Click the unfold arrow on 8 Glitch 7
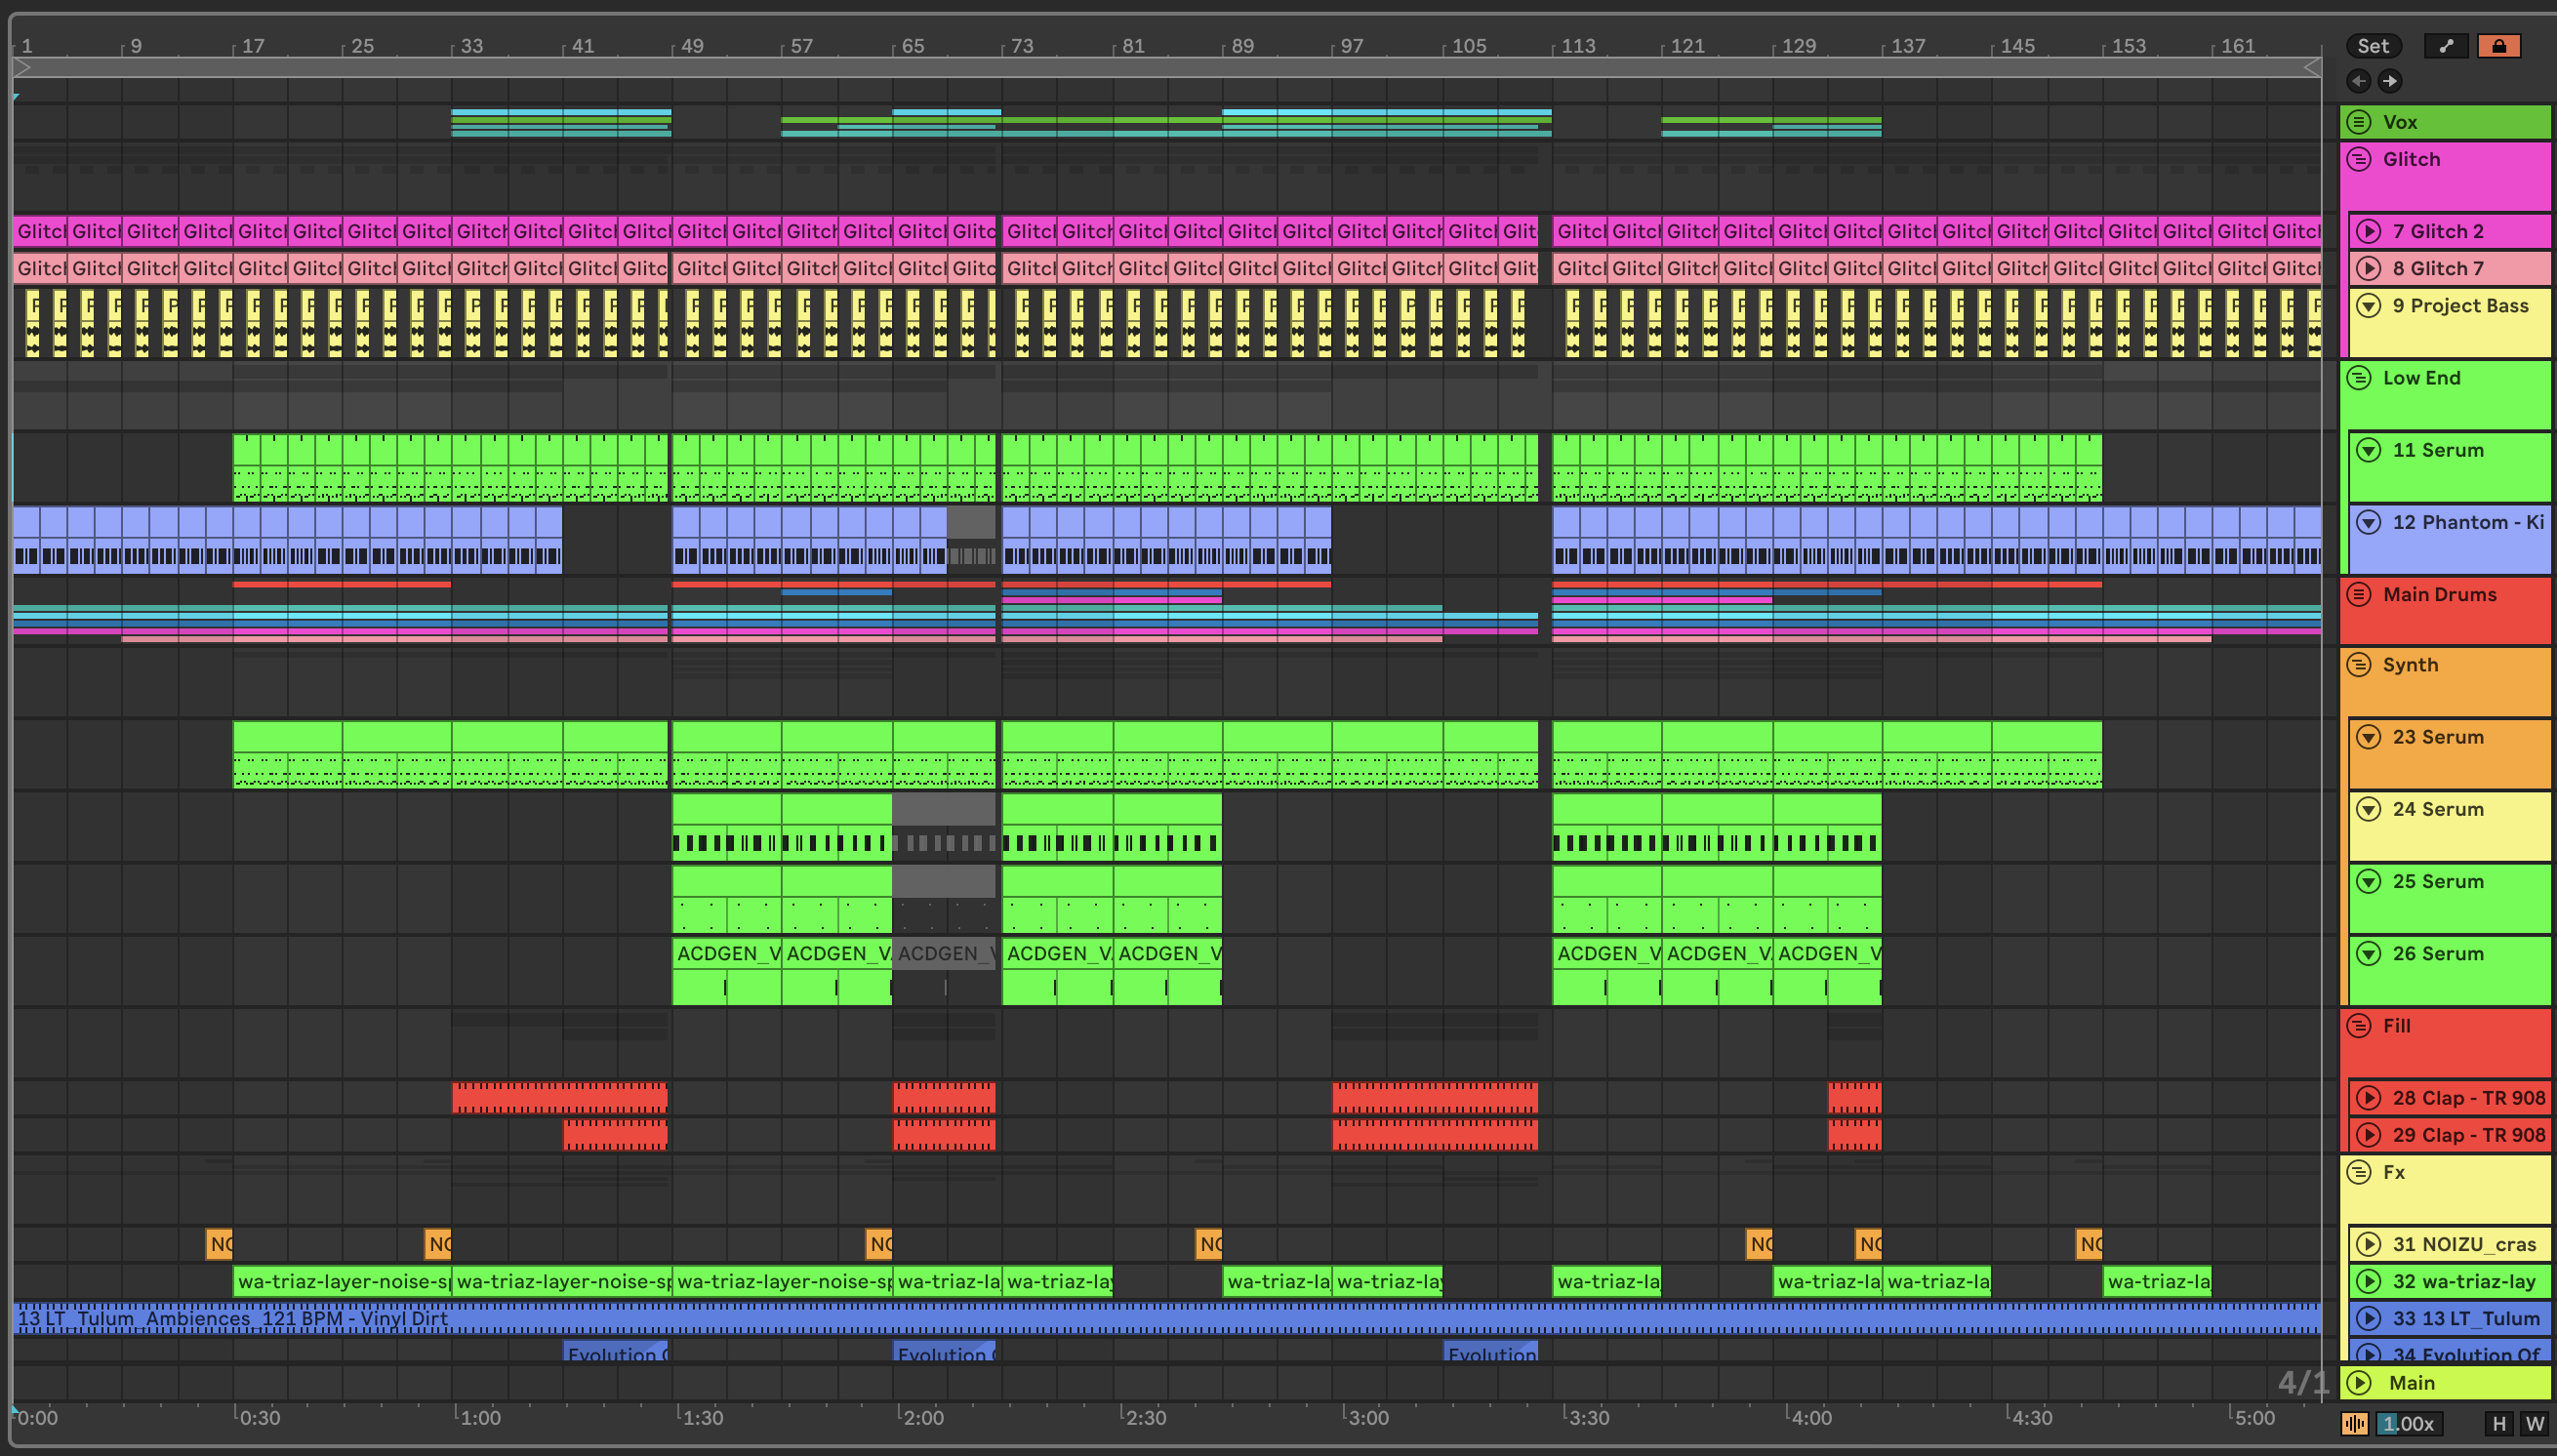 point(2369,268)
